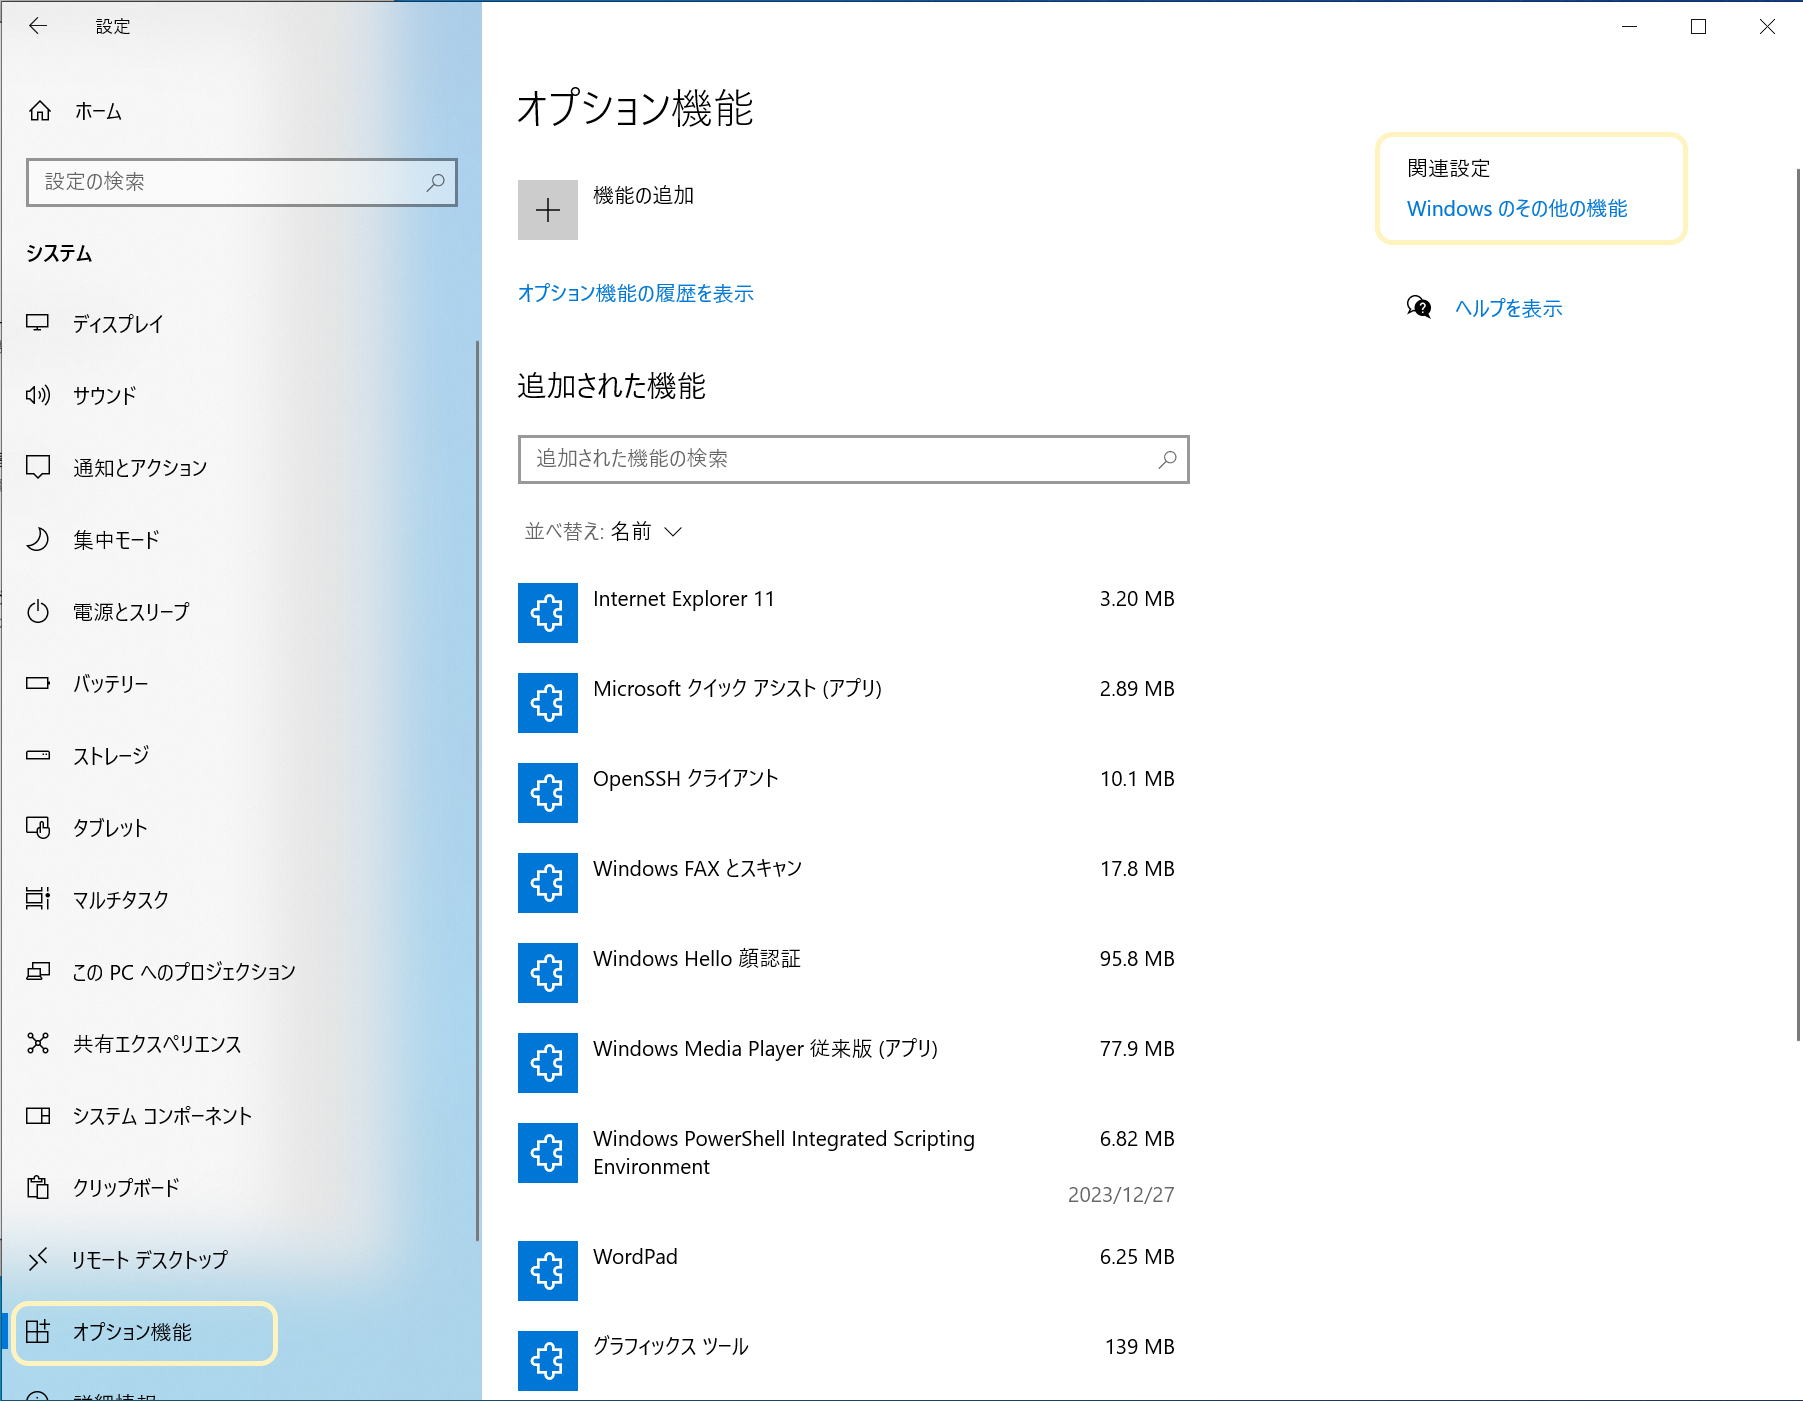Click Microsoft クイック アシスト feature icon

pos(548,703)
